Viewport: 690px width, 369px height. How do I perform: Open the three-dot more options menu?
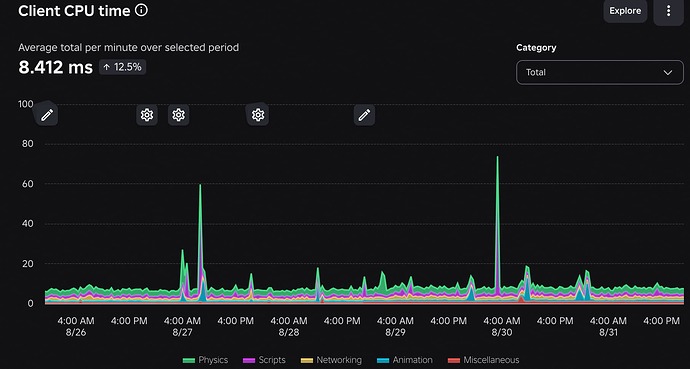tap(668, 11)
